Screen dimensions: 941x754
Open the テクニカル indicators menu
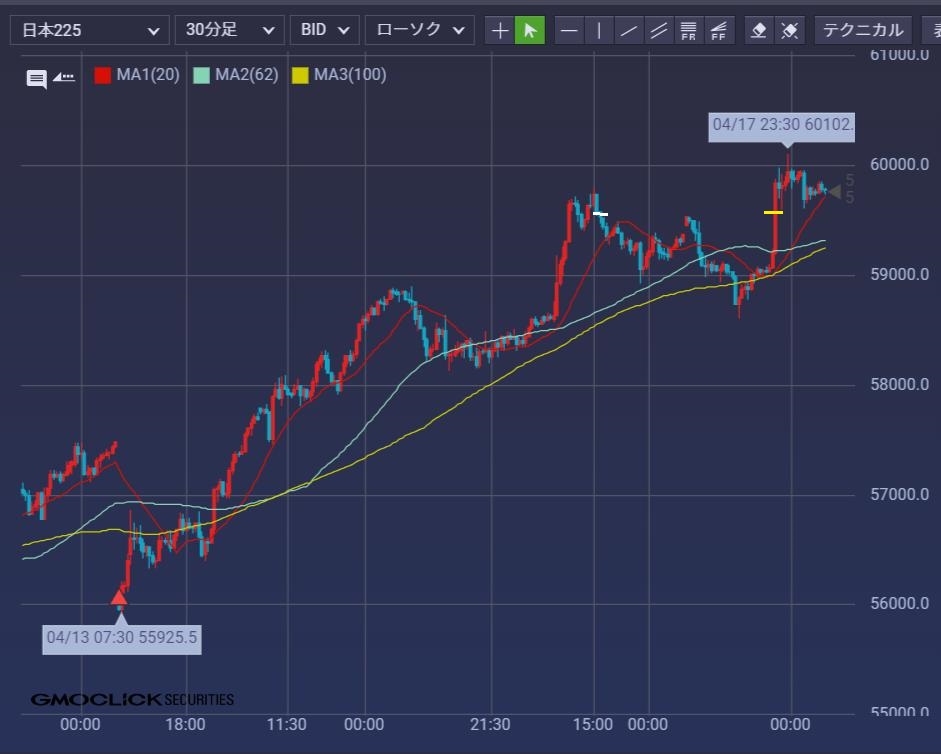point(862,30)
